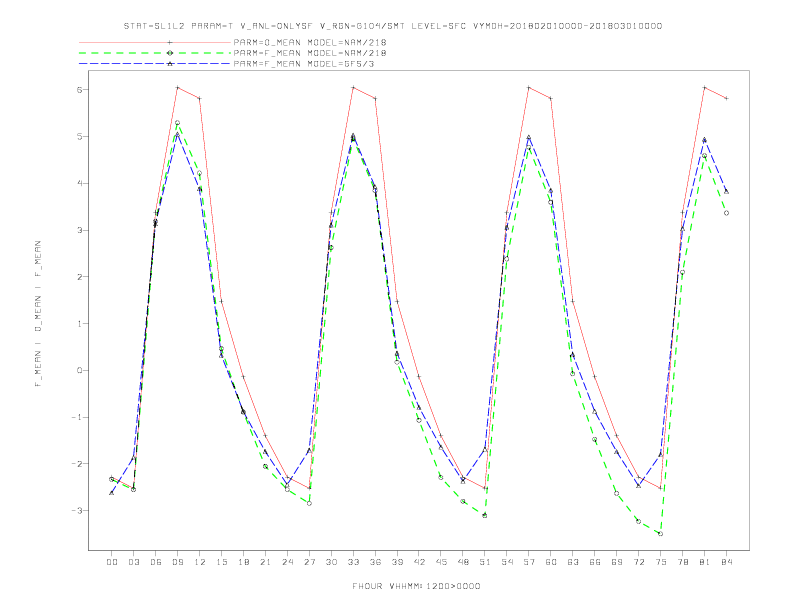
Task: Click x-axis tick label 81
Action: point(705,562)
